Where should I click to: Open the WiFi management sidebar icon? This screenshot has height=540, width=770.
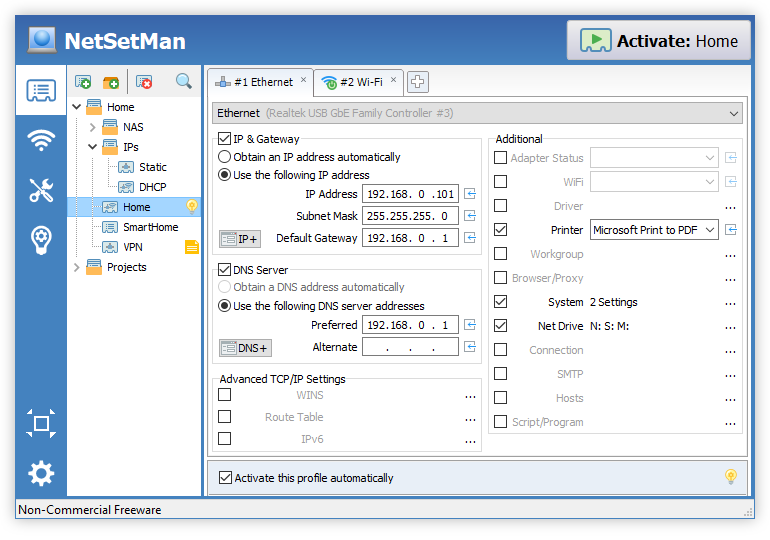click(x=41, y=141)
